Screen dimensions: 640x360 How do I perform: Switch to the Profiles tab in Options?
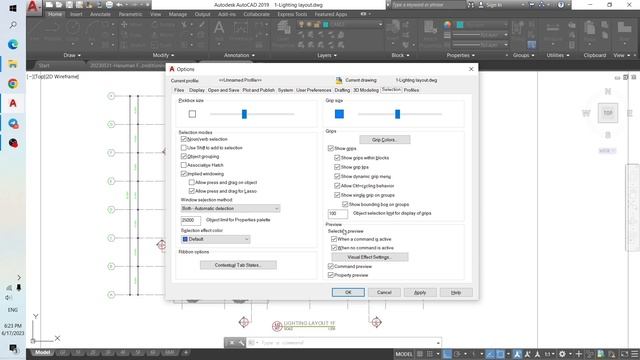tap(411, 90)
